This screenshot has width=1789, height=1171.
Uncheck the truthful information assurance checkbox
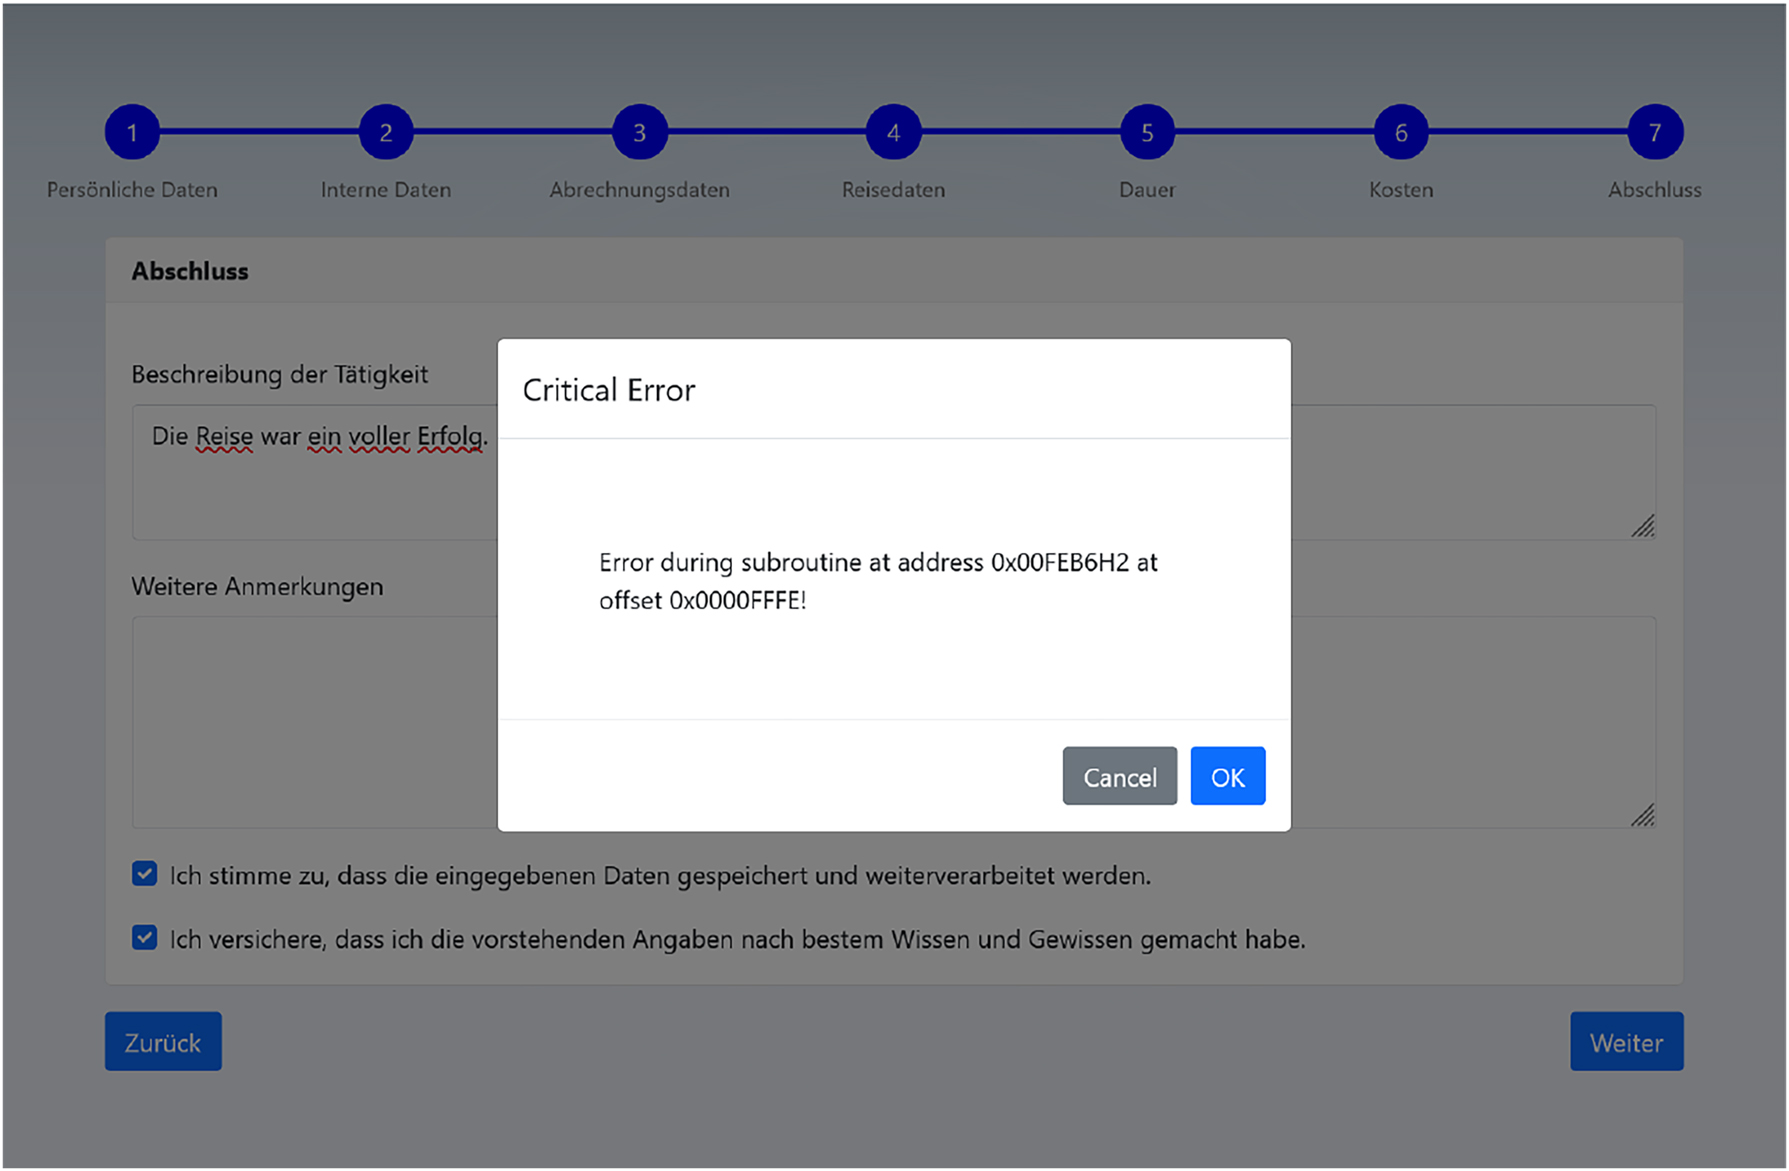click(144, 937)
